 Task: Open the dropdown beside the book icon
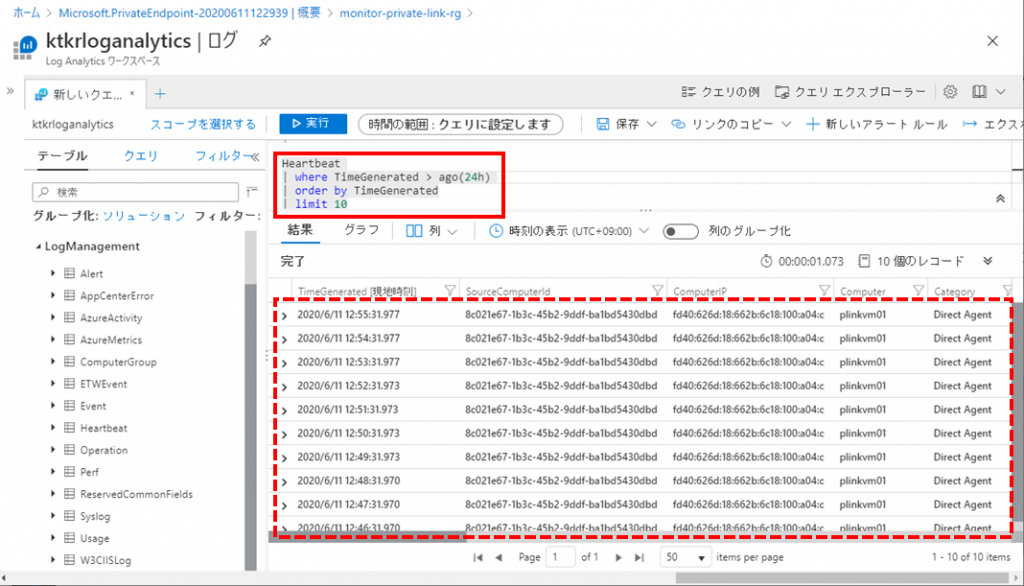1001,92
